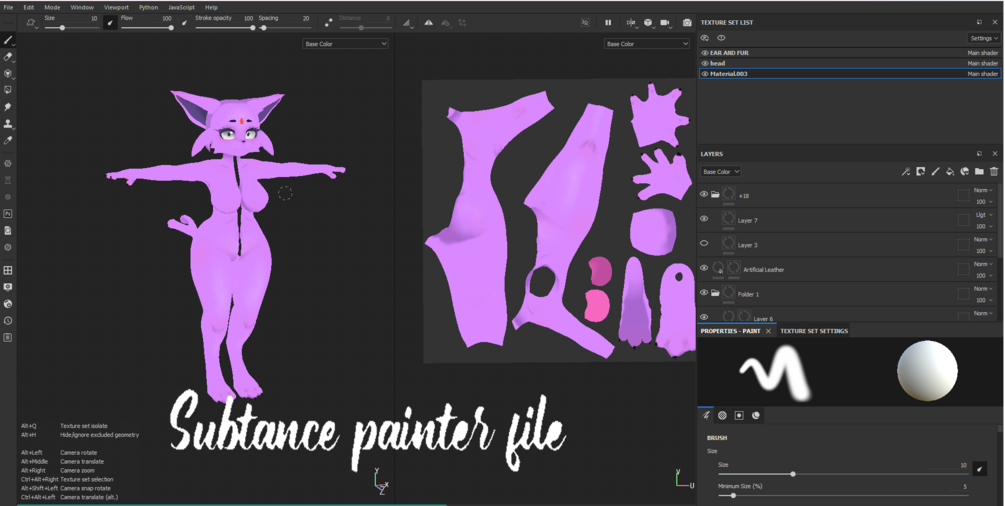1005x506 pixels.
Task: Select the Smudge tool
Action: (8, 107)
